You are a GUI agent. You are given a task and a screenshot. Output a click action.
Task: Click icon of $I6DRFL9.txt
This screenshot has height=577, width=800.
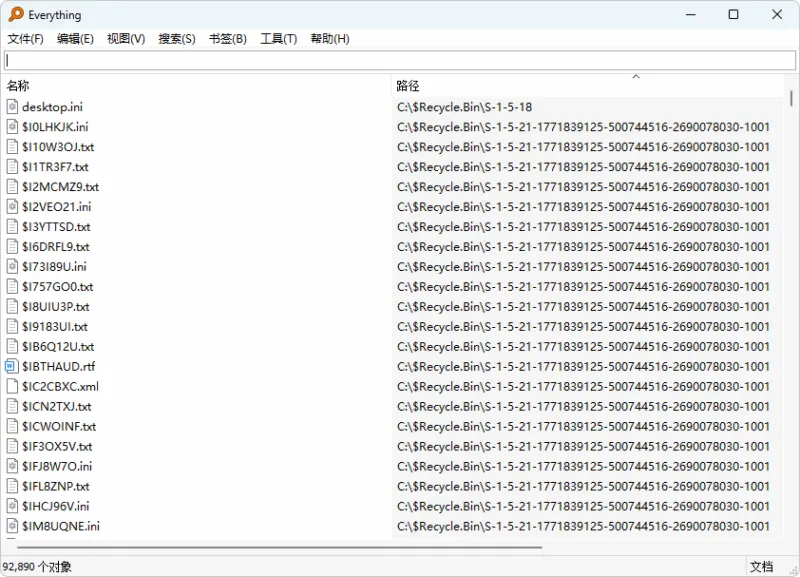pos(12,246)
